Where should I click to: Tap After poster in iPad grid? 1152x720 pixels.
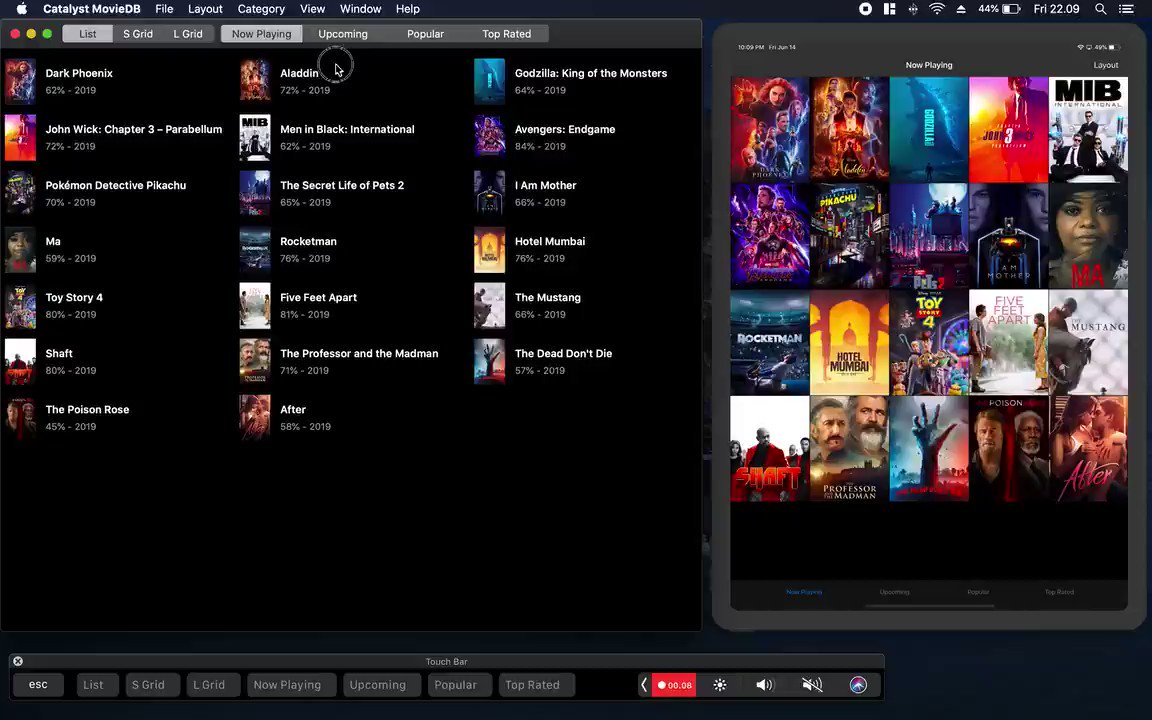click(x=1088, y=449)
